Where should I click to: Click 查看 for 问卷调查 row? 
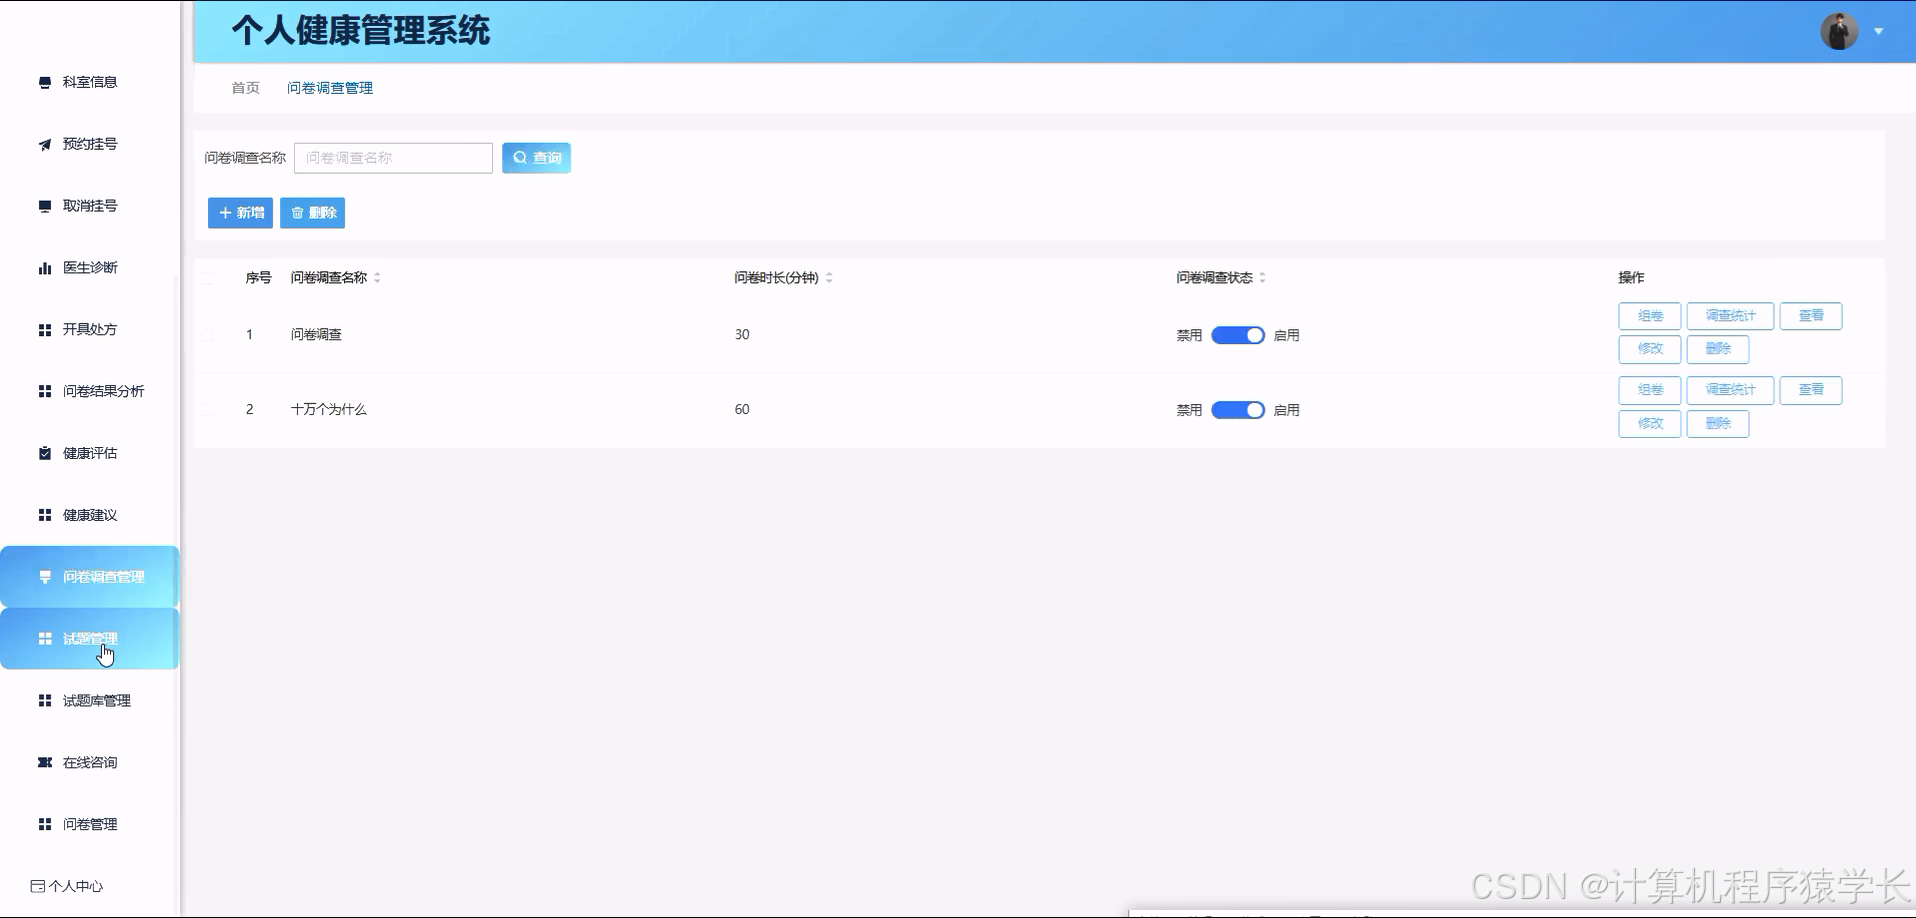pos(1811,316)
